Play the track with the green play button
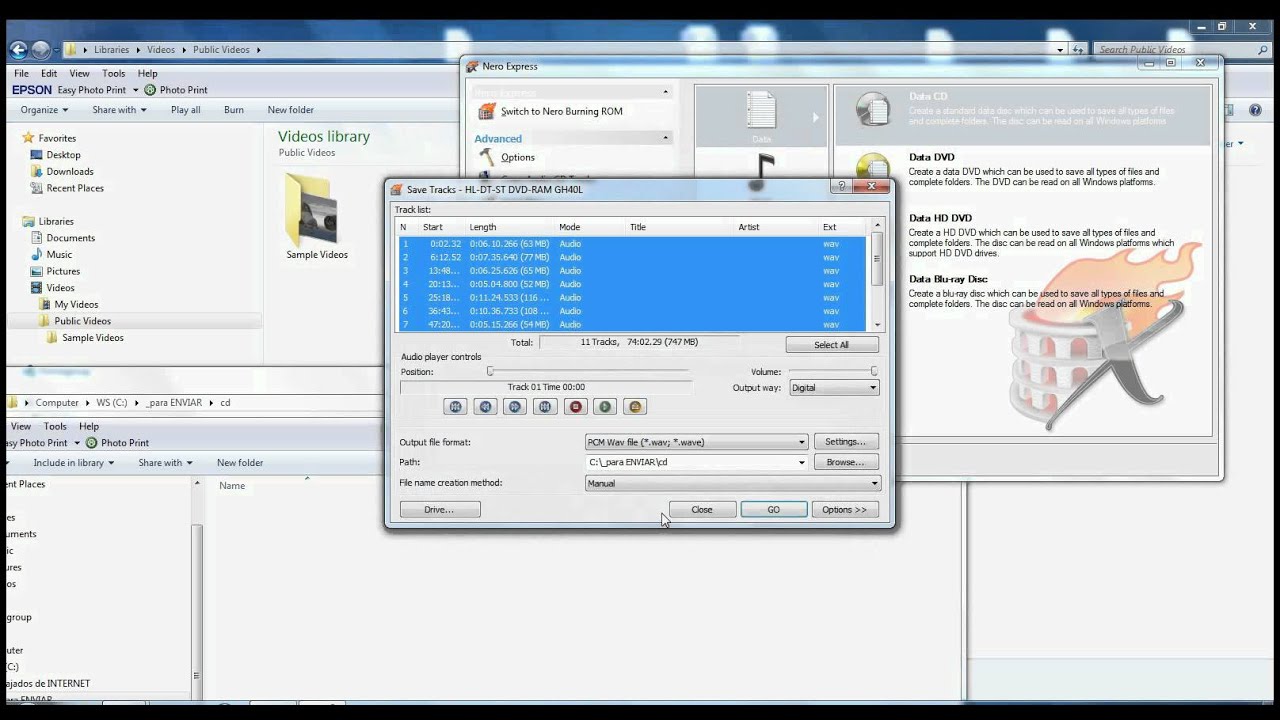Screen dimensions: 1280x720 [605, 407]
